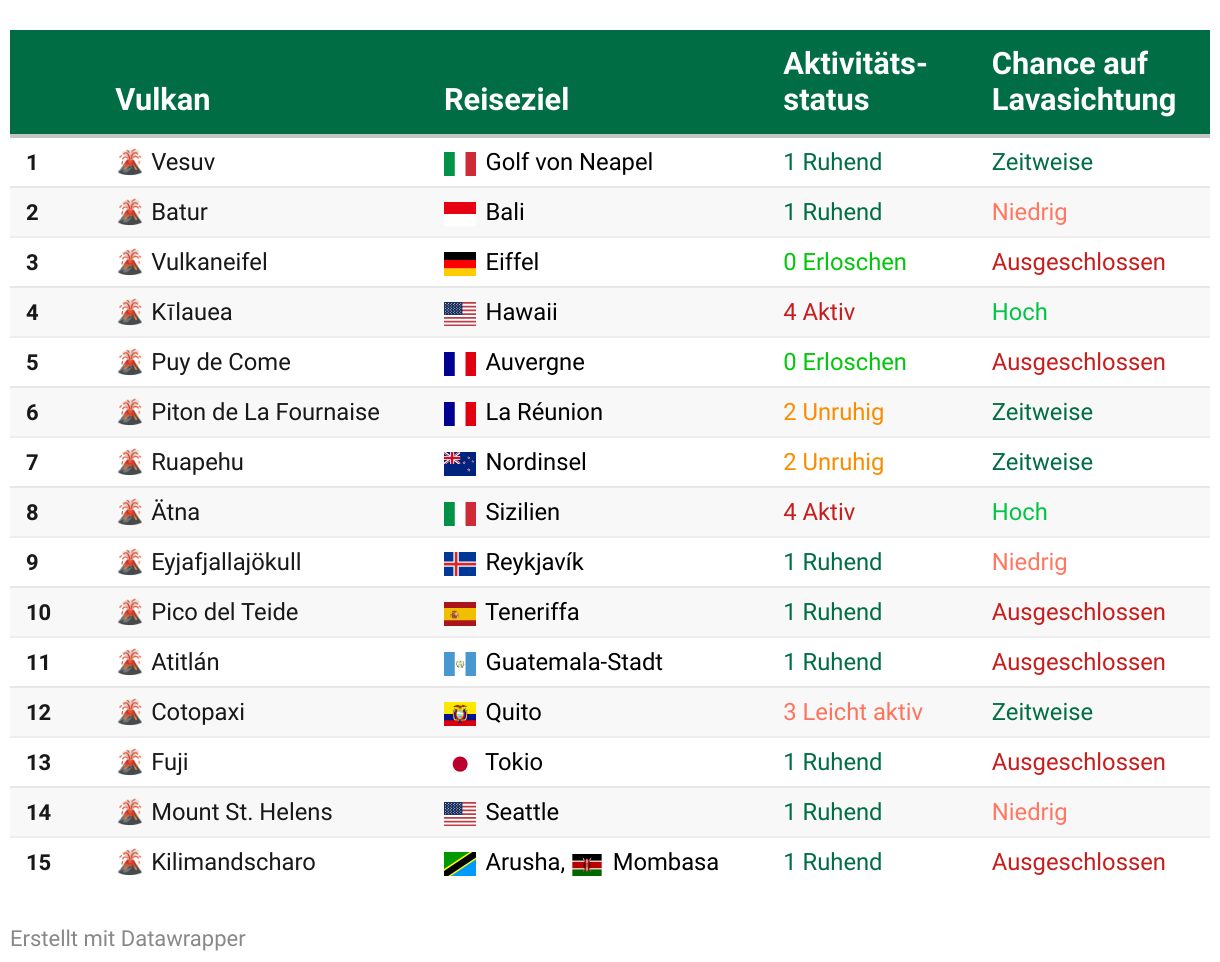Click the New Zealand flag beside Nordinsel

point(460,463)
